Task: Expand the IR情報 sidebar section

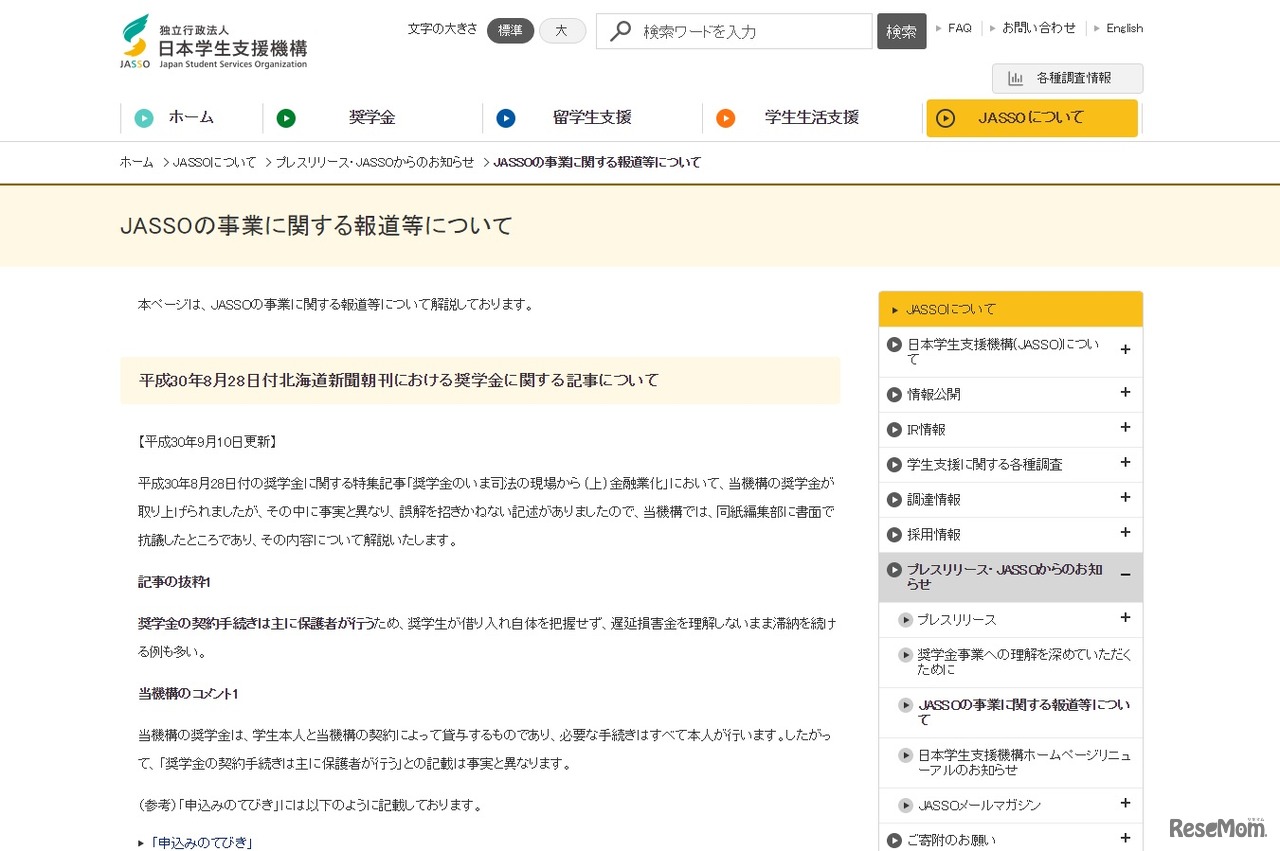Action: pos(1126,429)
